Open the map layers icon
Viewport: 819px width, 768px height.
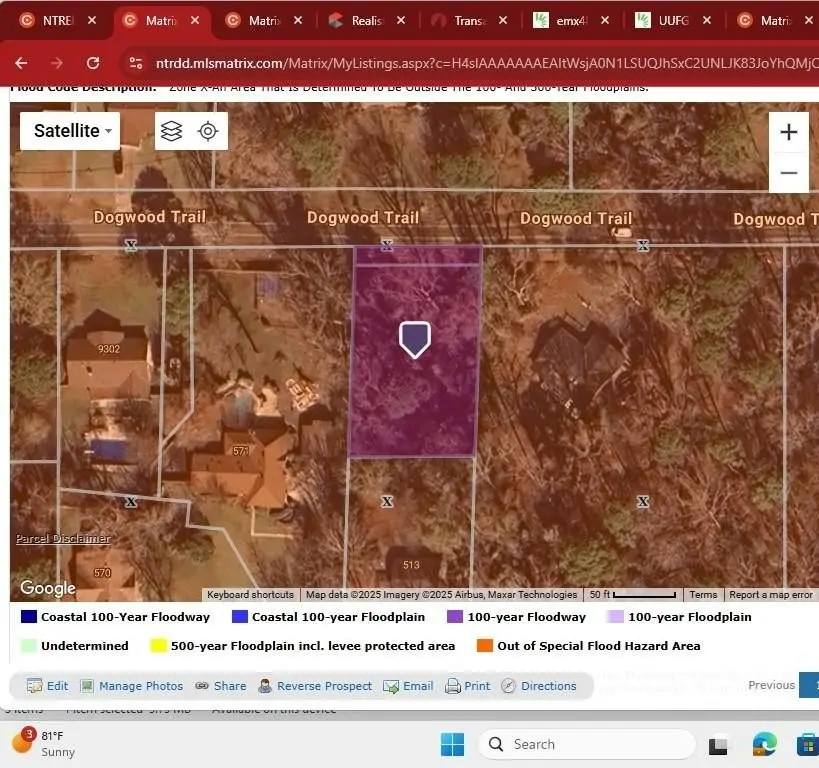click(172, 131)
